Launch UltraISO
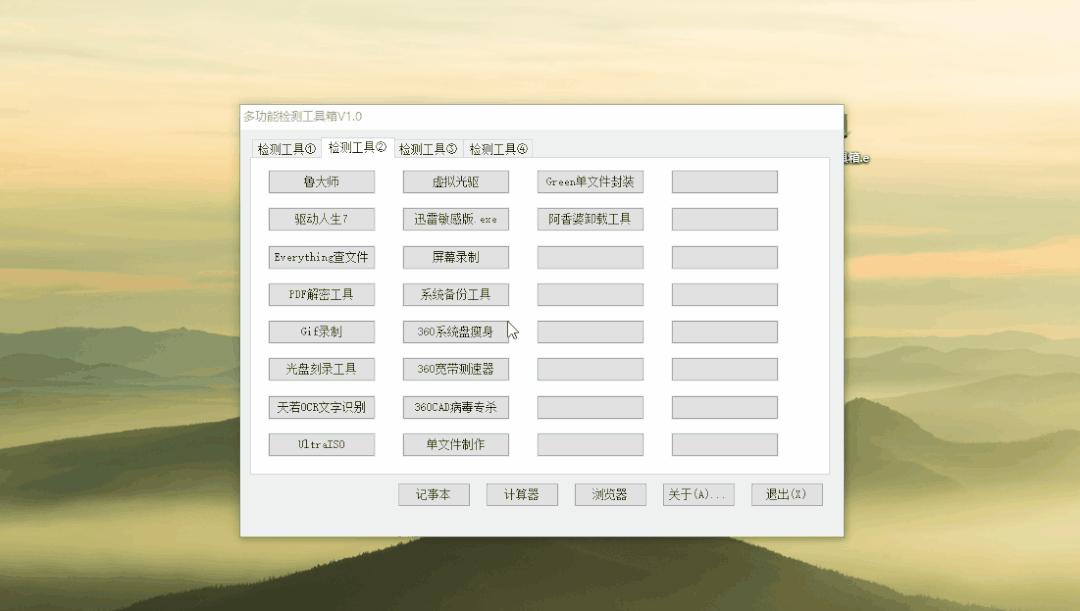1080x611 pixels. (320, 444)
